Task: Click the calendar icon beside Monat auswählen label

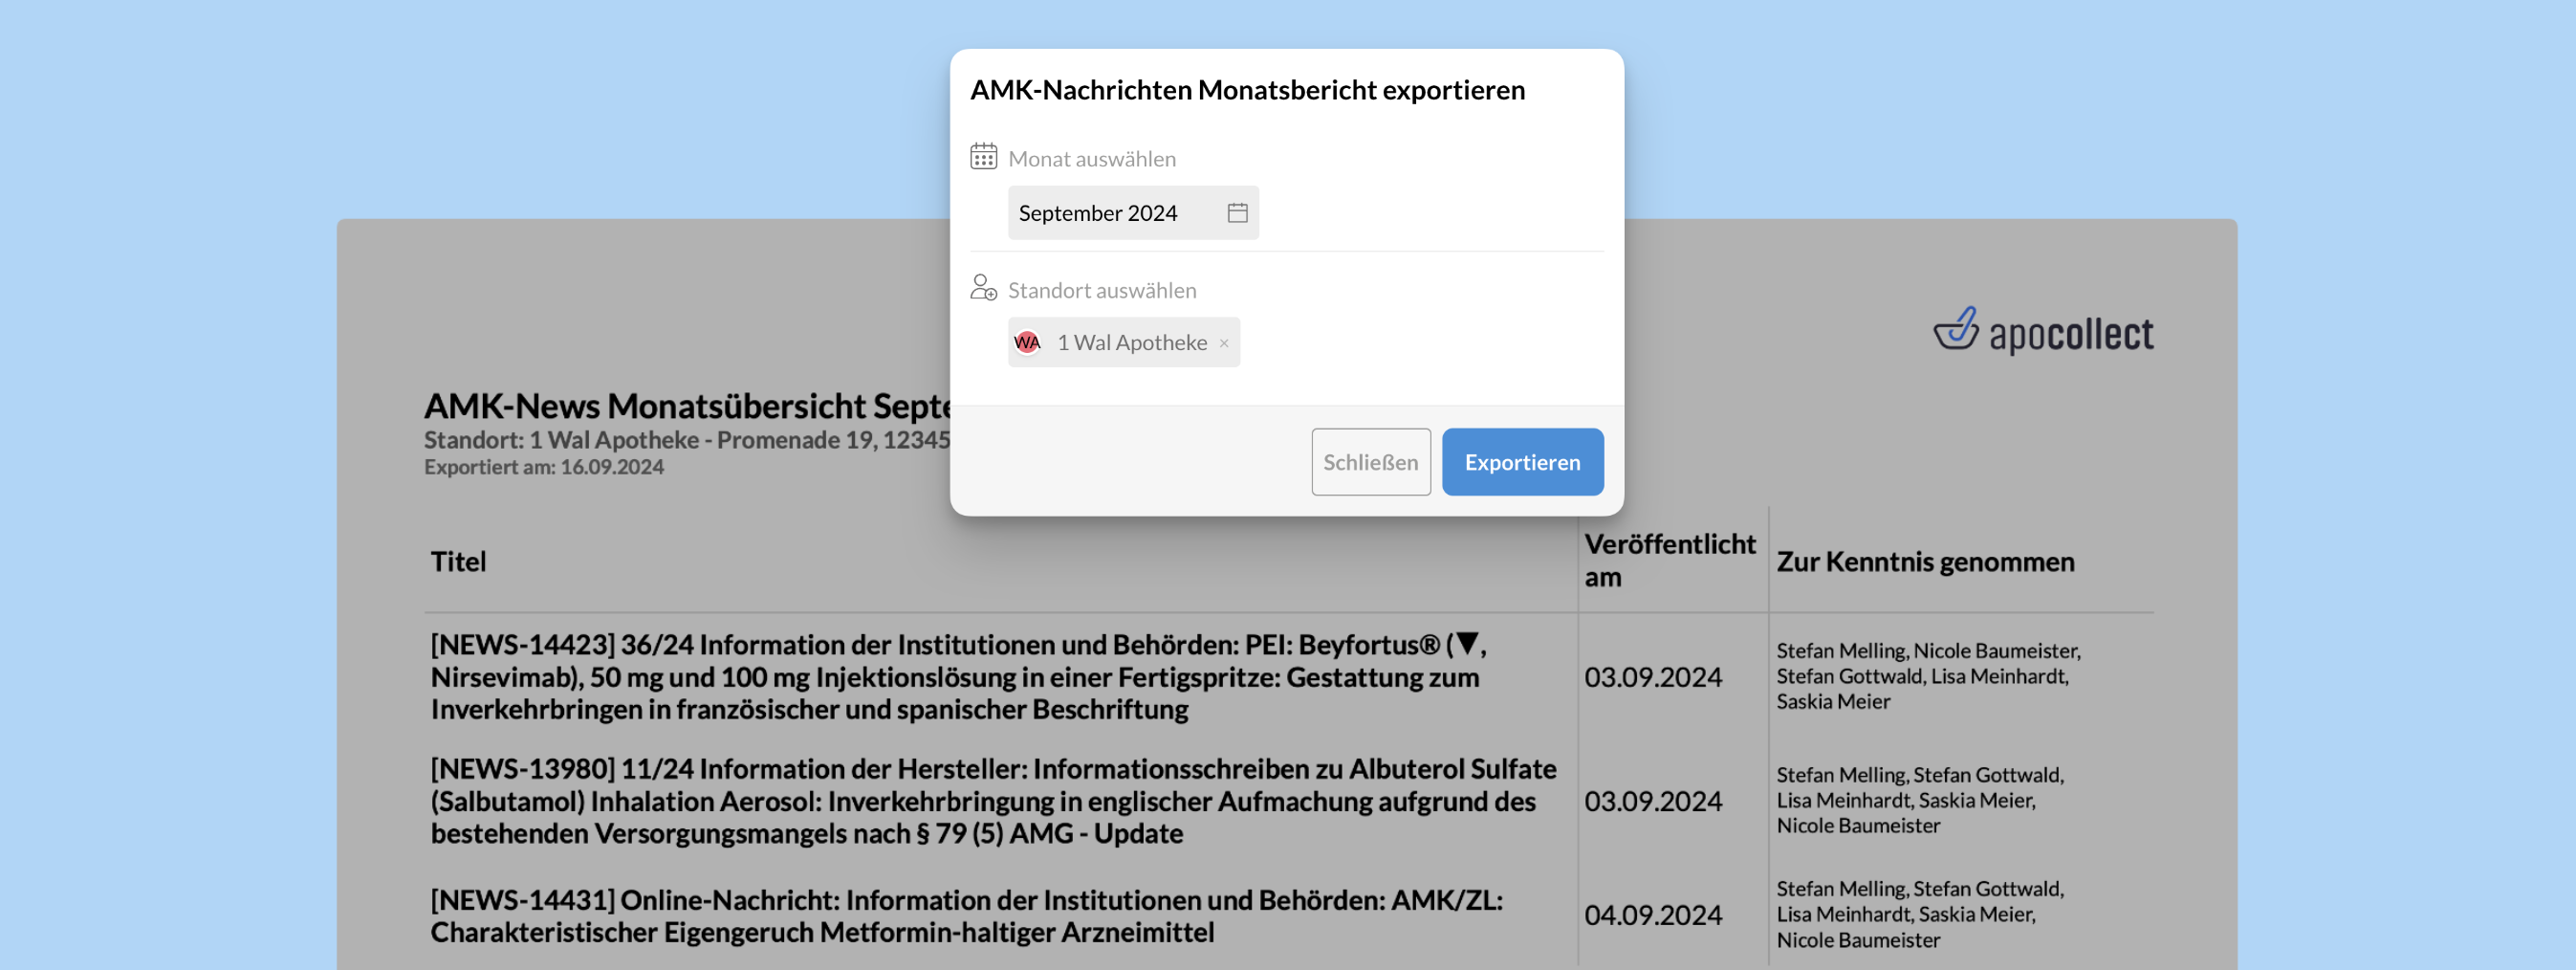Action: pos(983,157)
